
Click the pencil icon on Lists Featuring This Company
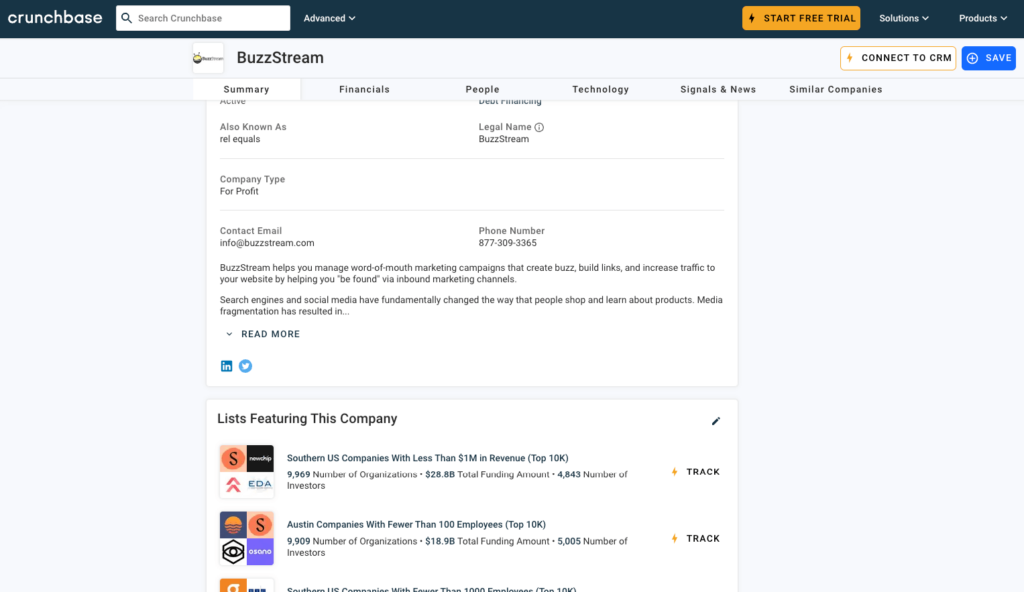tap(715, 421)
